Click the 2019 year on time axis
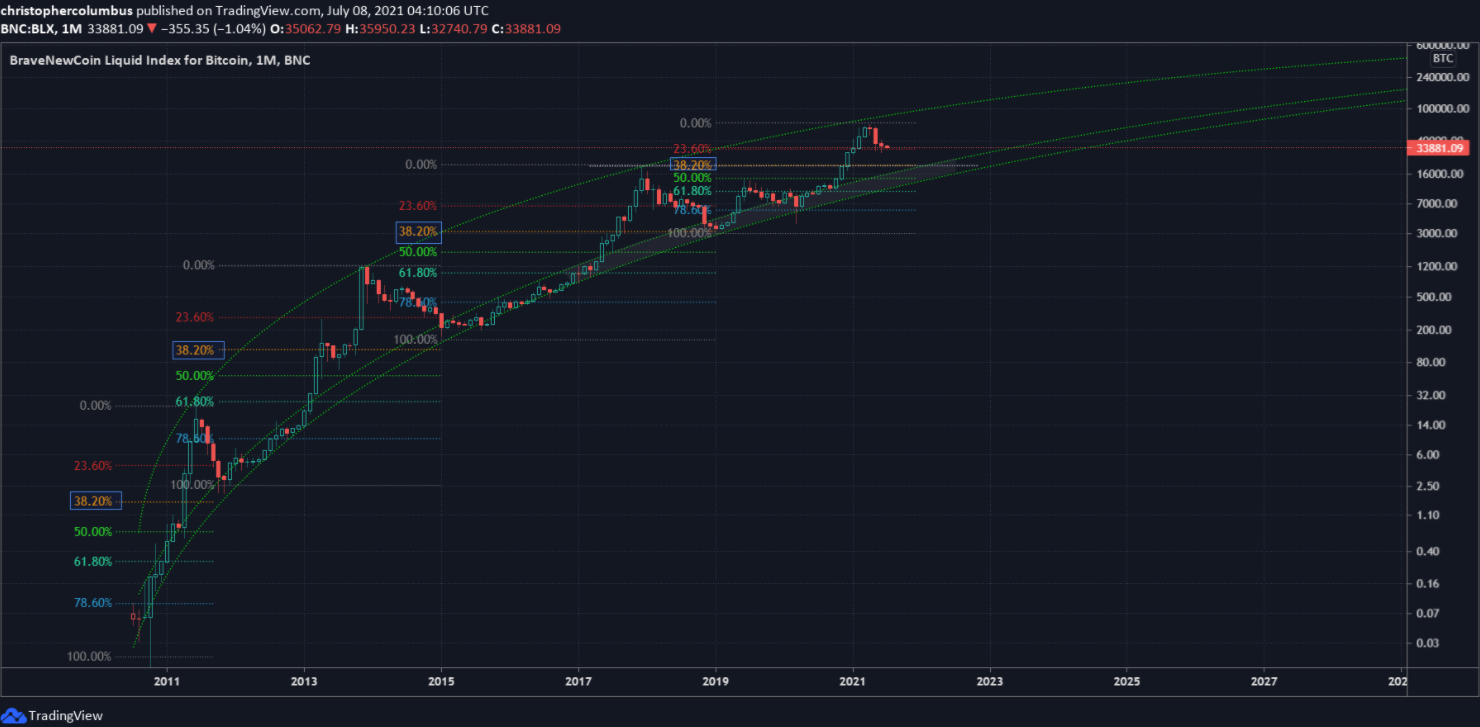 tap(715, 681)
